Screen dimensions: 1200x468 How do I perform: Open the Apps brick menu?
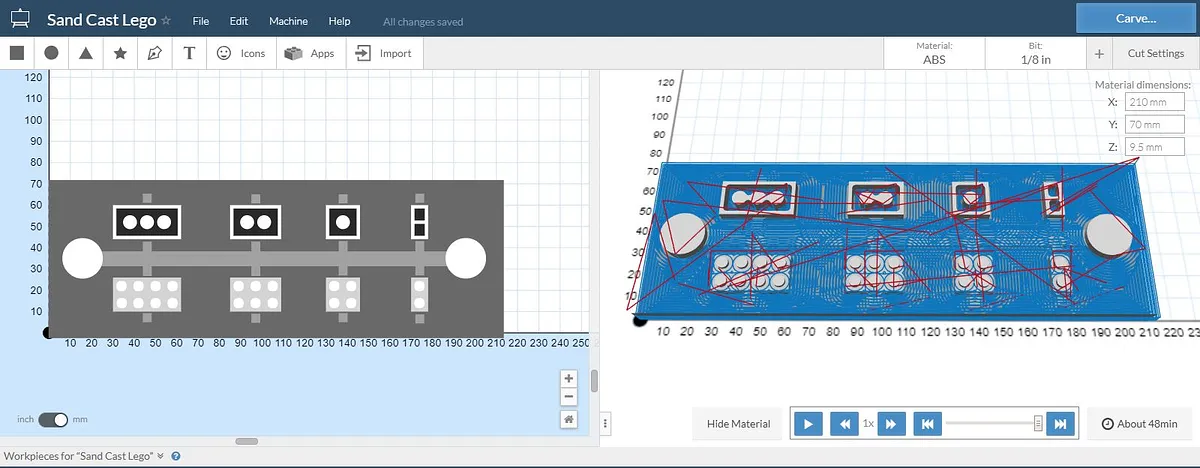point(309,53)
